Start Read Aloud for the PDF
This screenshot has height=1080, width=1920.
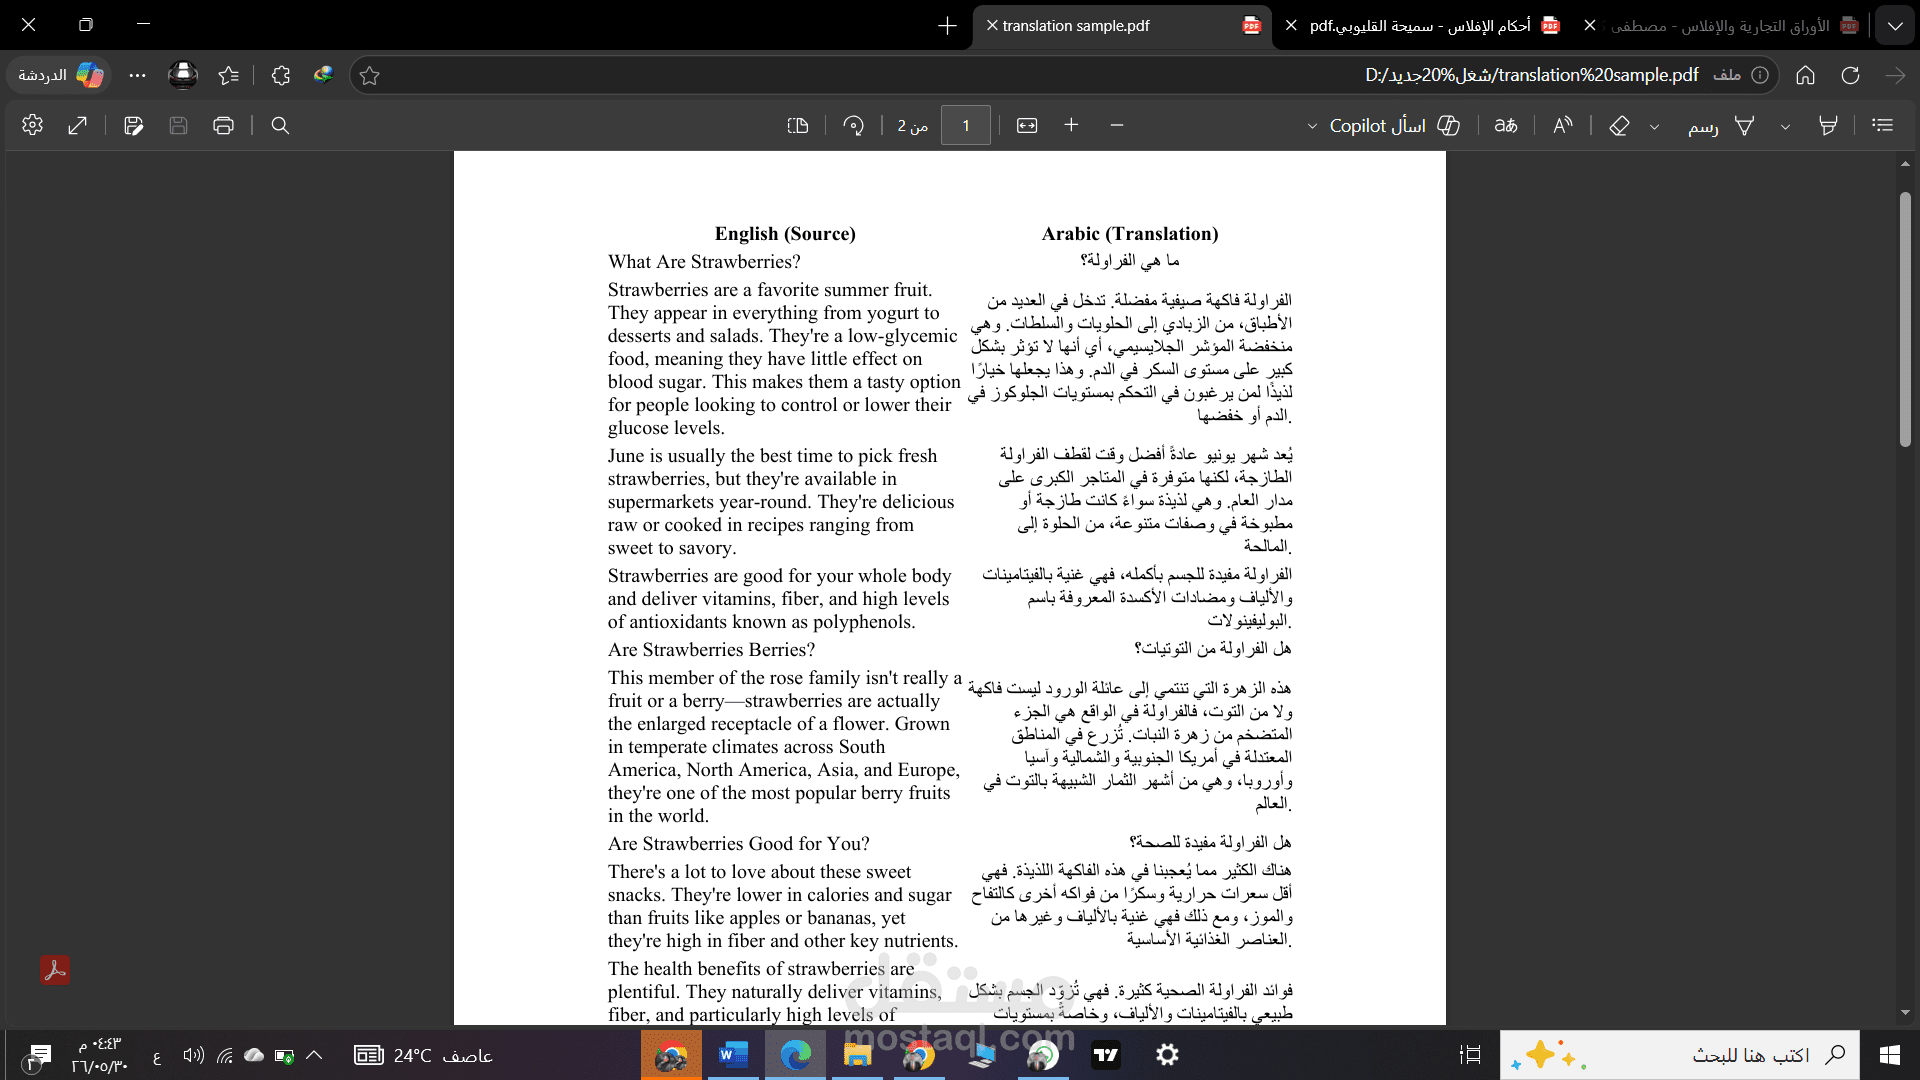(1563, 125)
